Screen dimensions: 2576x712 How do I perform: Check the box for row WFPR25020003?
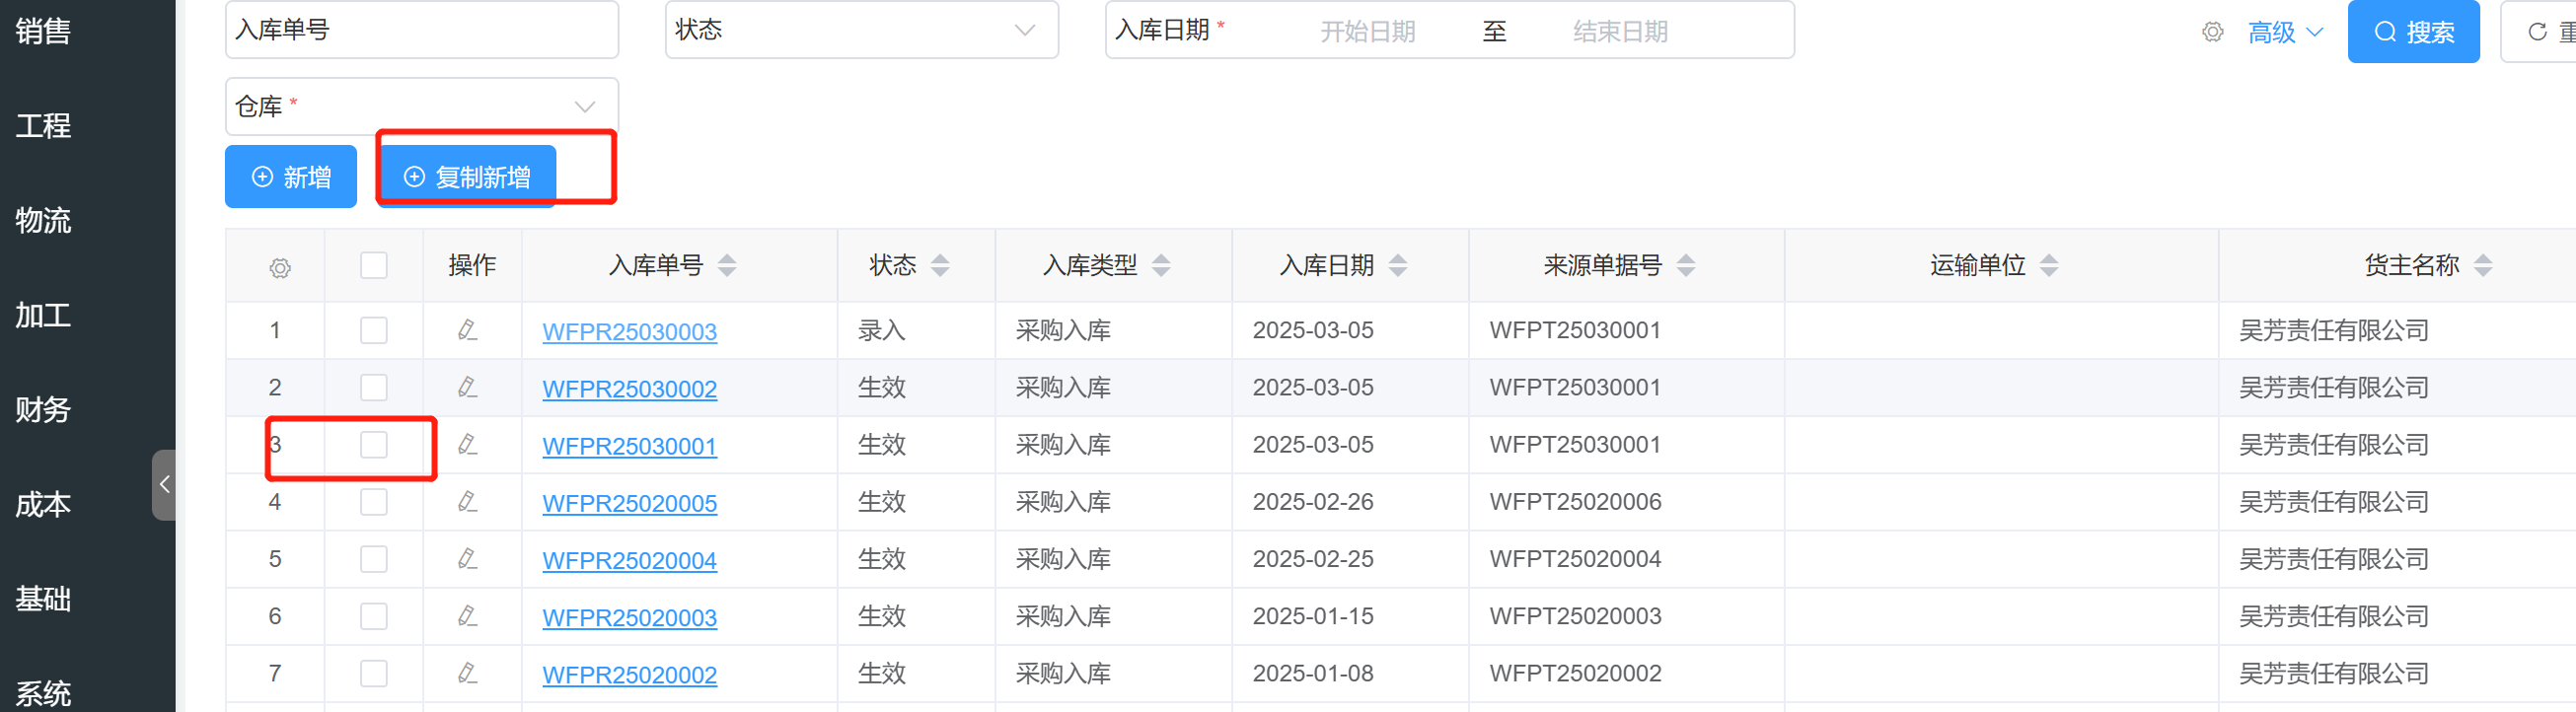pos(374,616)
